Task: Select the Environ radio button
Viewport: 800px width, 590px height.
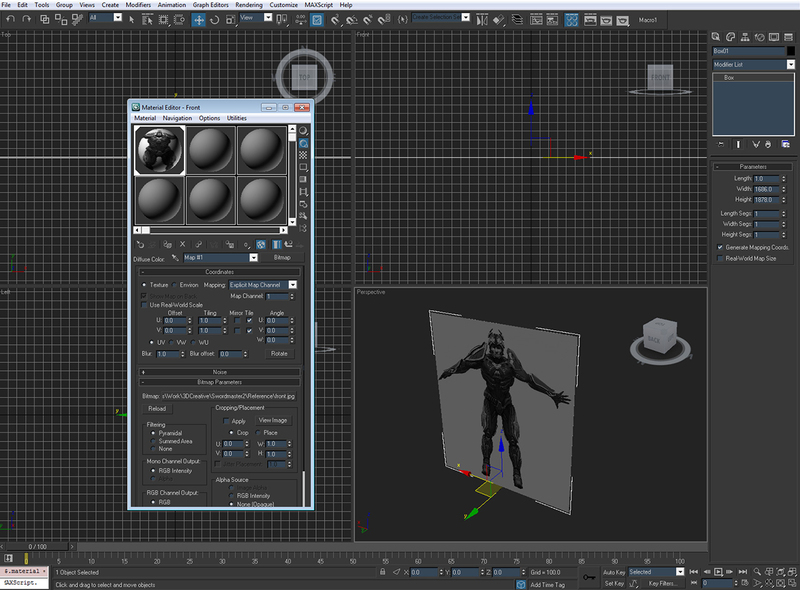Action: (x=174, y=285)
